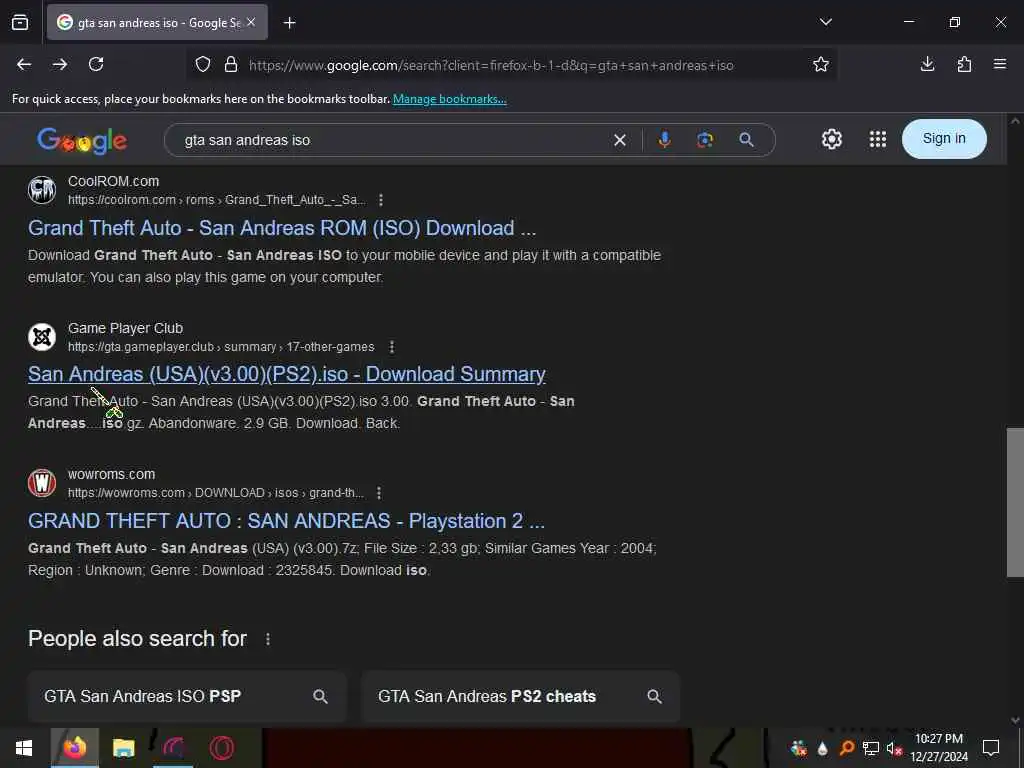Screen dimensions: 1024x768
Task: Click the 'wowroms.com' site name text
Action: [x=112, y=475]
